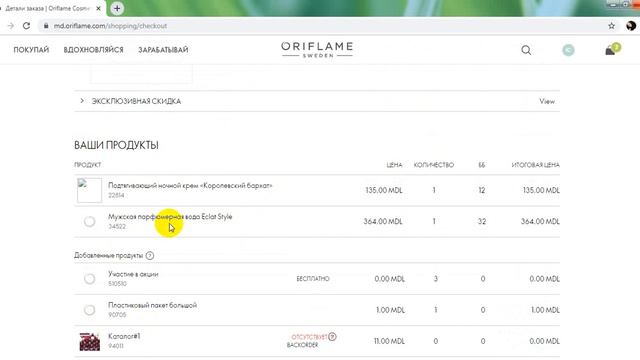Click product code 34522
The width and height of the screenshot is (640, 360).
(117, 227)
